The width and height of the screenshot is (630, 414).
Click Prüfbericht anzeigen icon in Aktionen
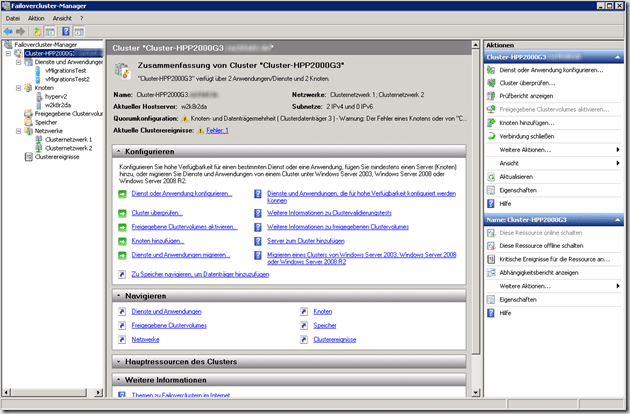491,96
